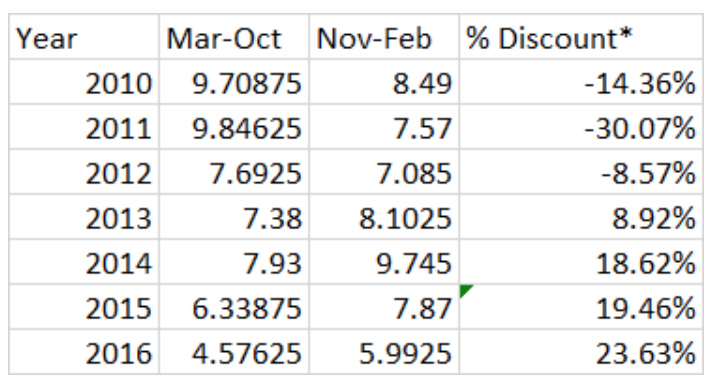Screen dimensions: 714x388
Task: Click the 2010 year cell
Action: click(84, 82)
